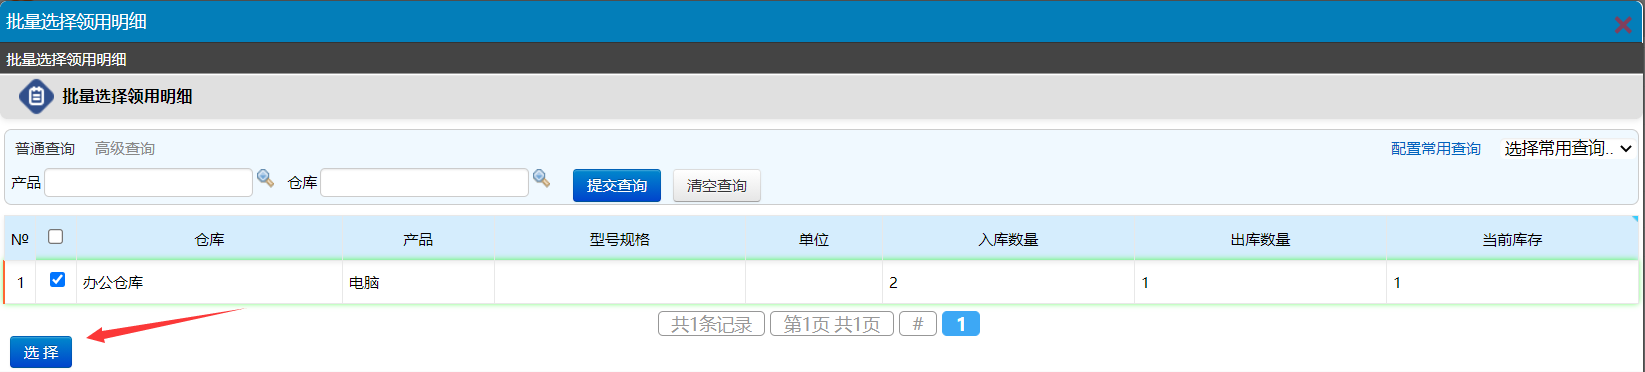Viewport: 1645px width, 372px height.
Task: Click the 清空查询 button
Action: coord(717,185)
